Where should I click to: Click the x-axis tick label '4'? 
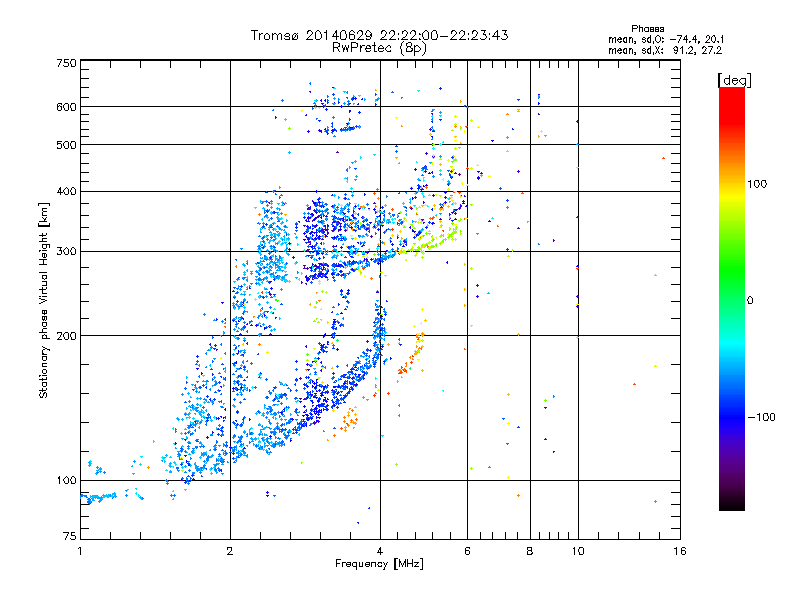(x=380, y=551)
